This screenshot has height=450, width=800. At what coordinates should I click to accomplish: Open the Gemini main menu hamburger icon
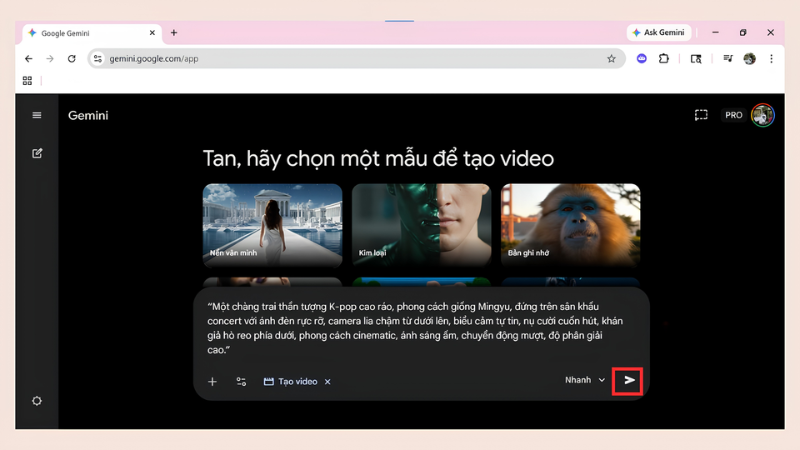[x=37, y=115]
